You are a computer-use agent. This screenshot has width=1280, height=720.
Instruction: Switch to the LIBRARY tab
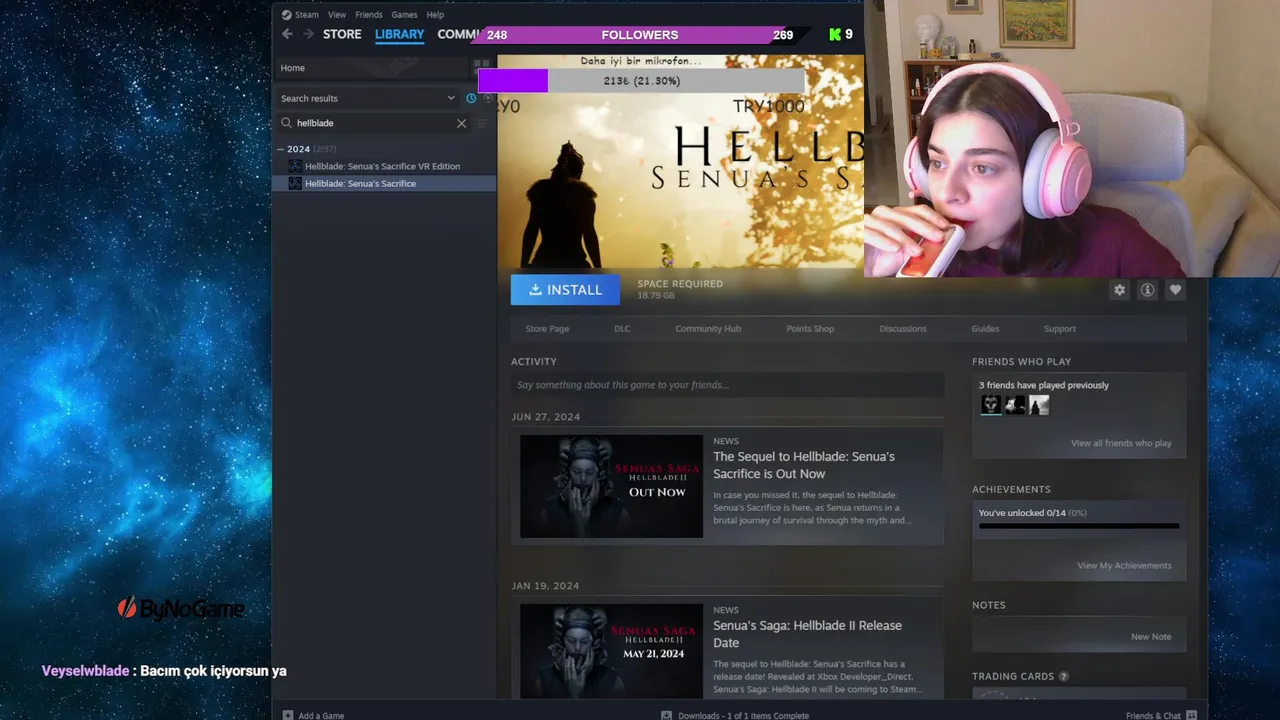pos(399,34)
